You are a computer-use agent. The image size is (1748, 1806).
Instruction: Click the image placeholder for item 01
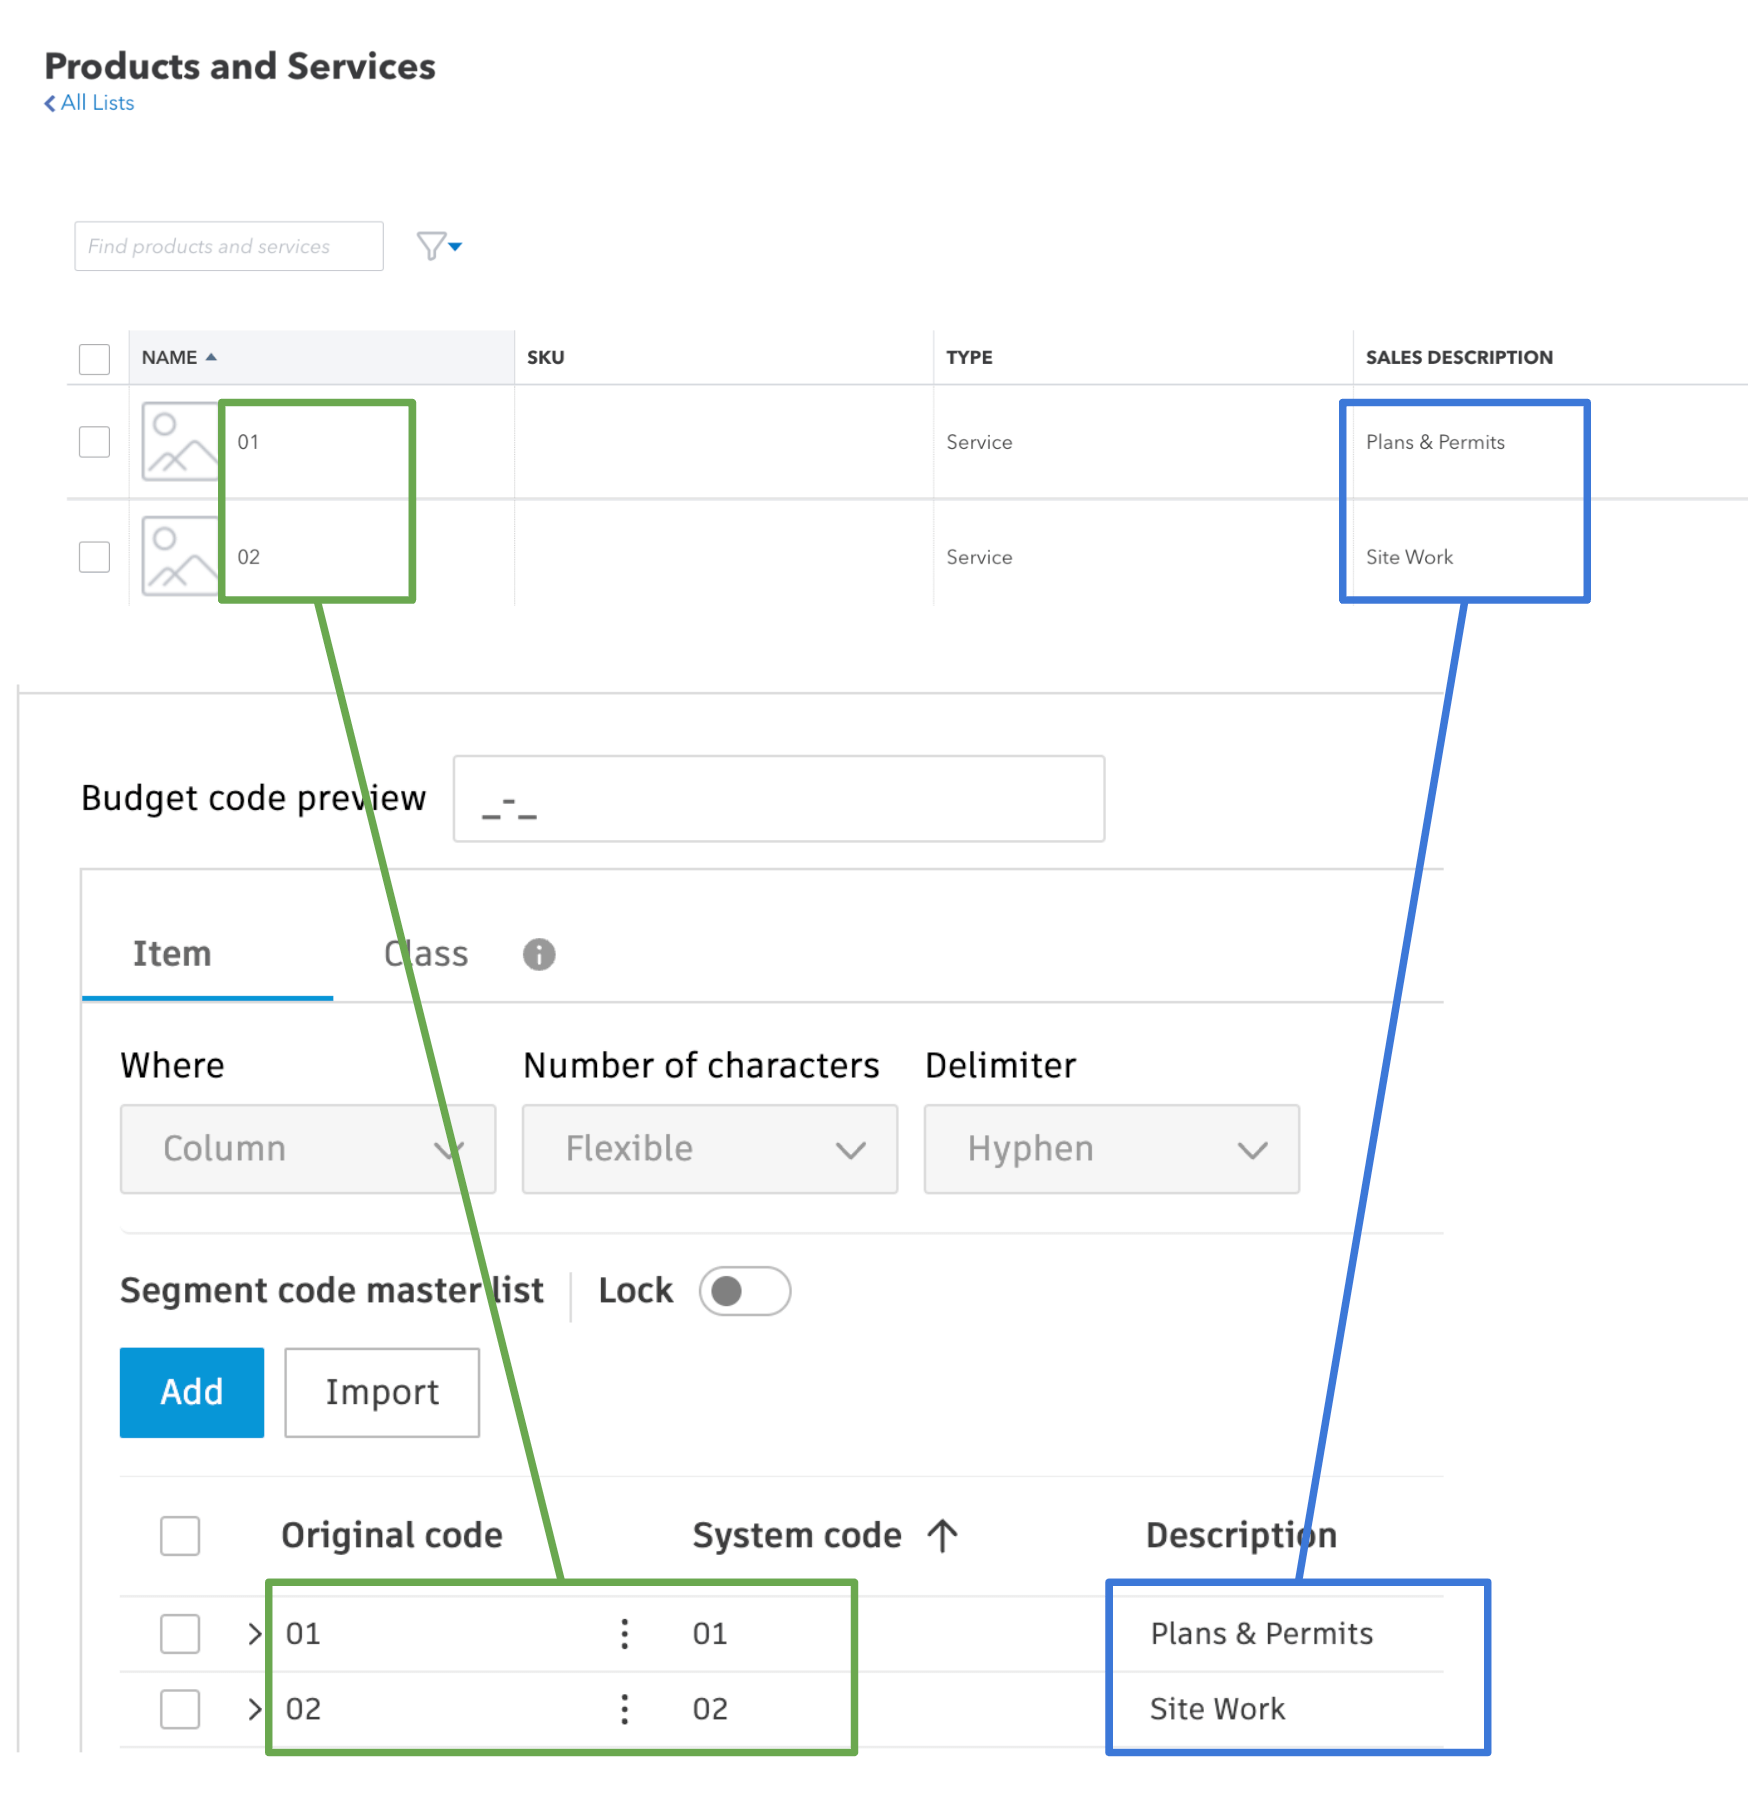180,441
